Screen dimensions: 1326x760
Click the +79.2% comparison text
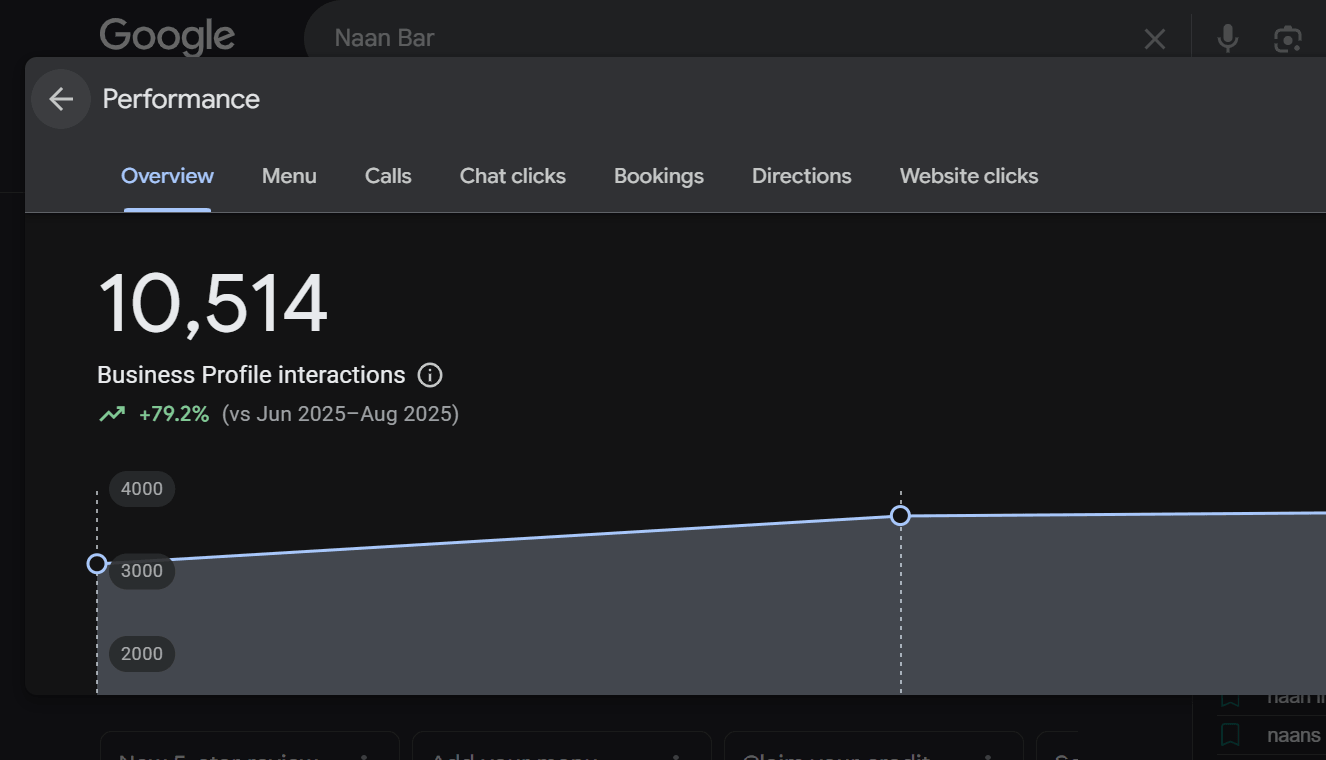(x=174, y=414)
